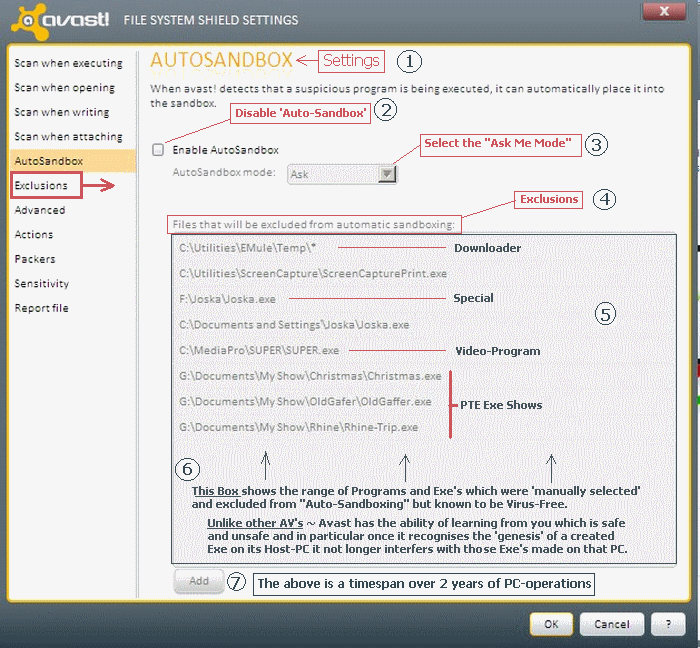
Task: Open the Scan when executing section
Action: [68, 63]
